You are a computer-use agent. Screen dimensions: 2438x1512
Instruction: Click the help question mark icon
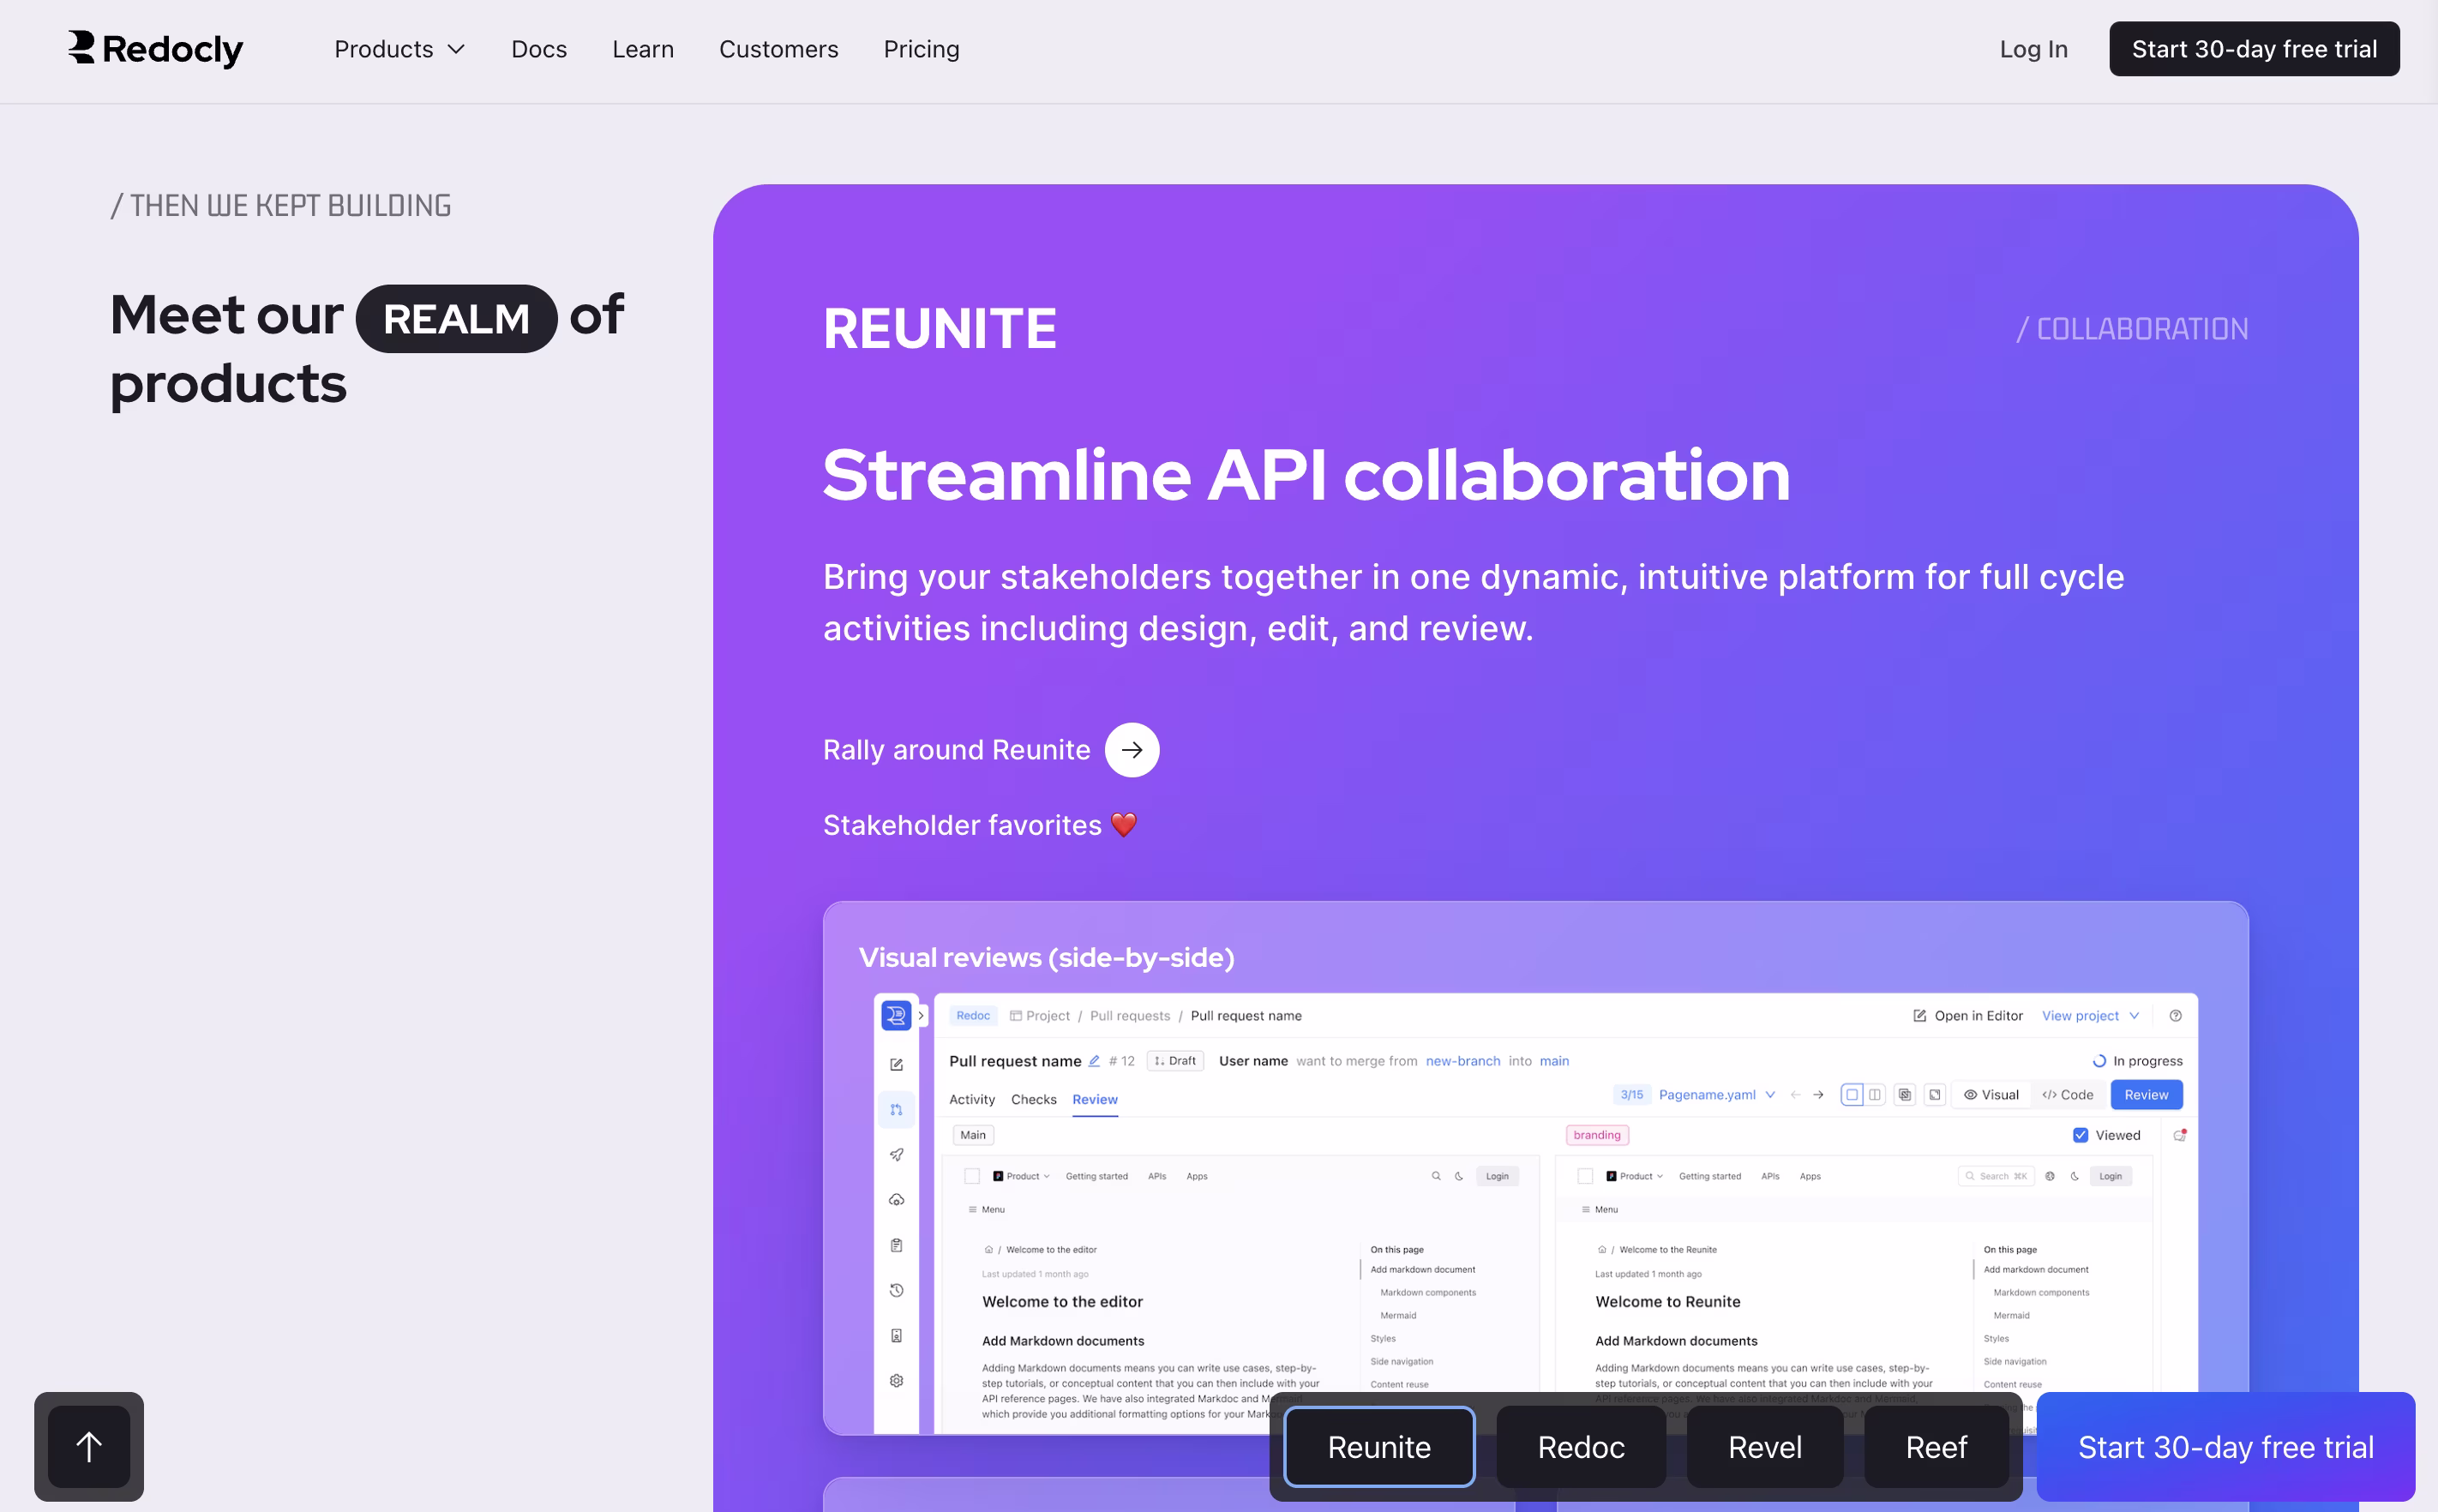[x=2175, y=1016]
